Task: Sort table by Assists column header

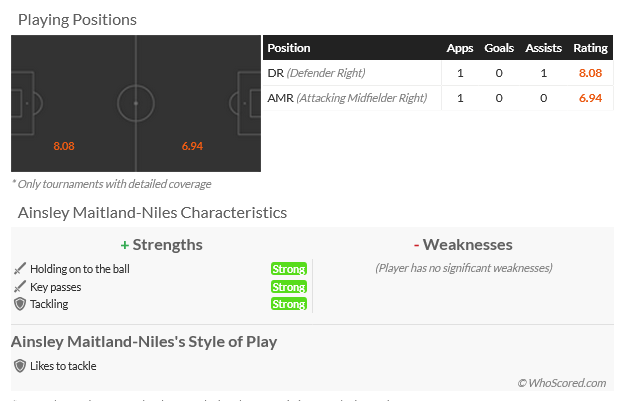Action: 543,48
